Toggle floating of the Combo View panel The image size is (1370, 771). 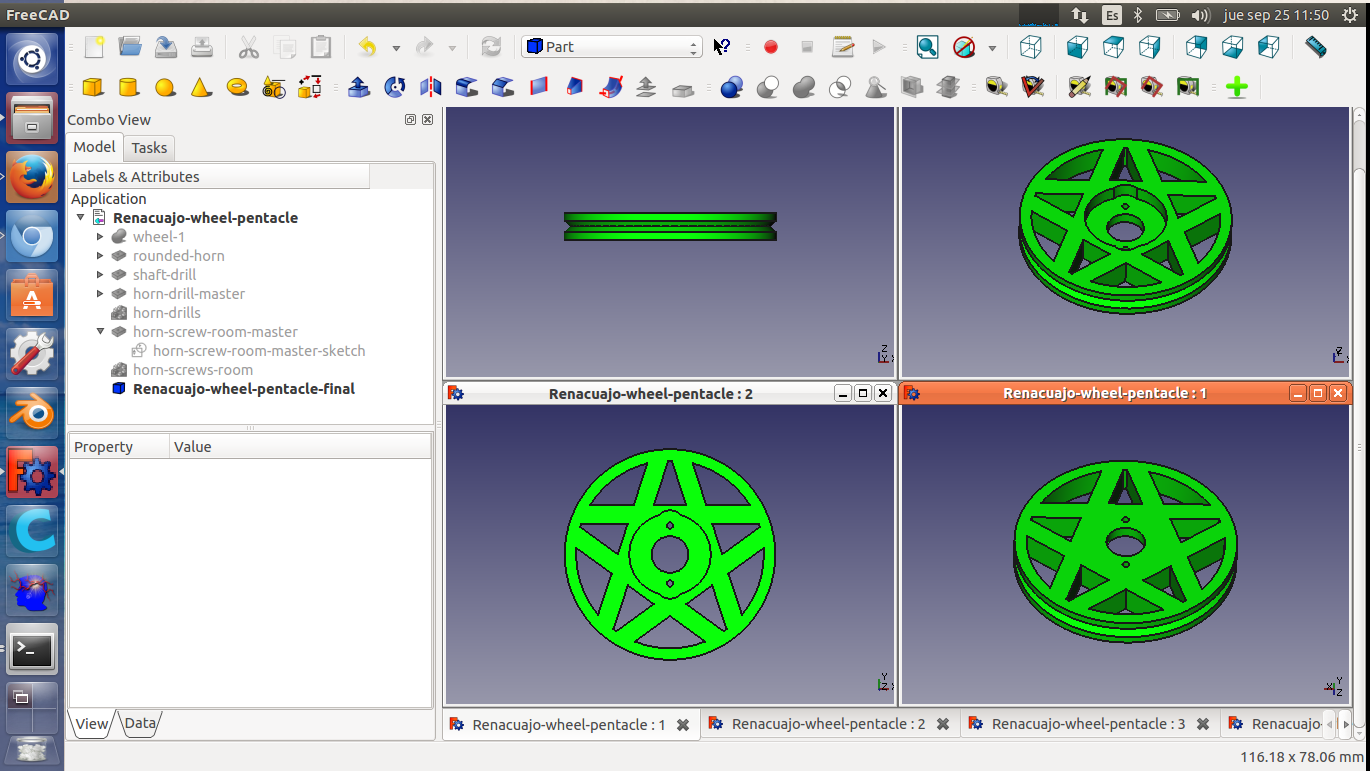click(x=410, y=120)
